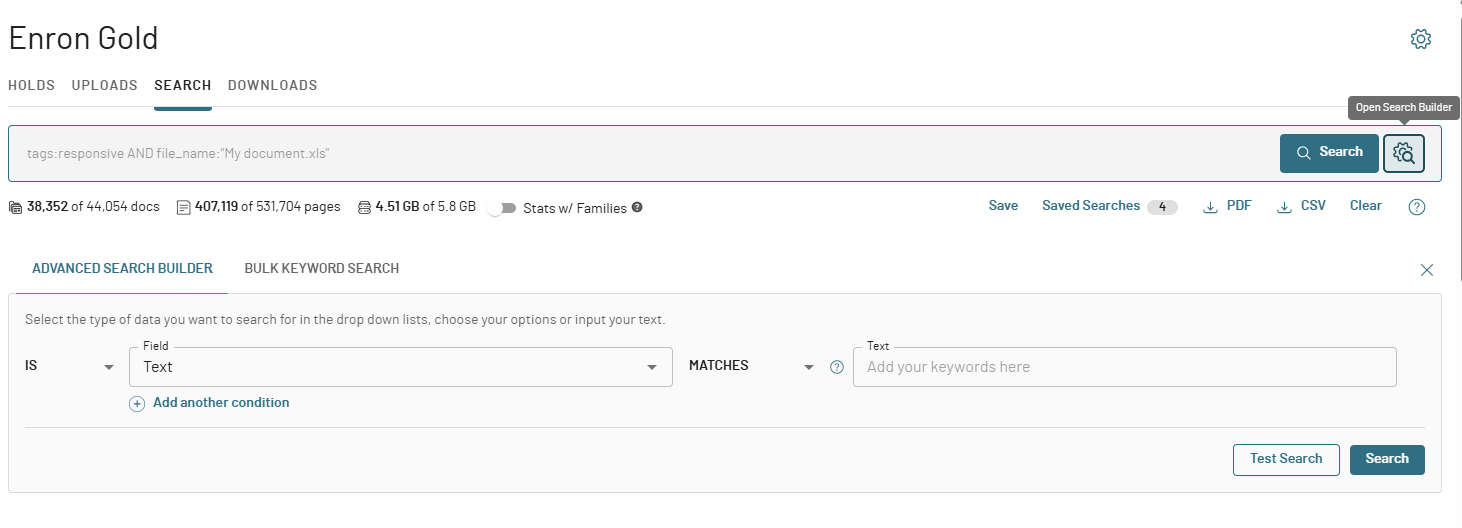Viewport: 1462px width, 528px height.
Task: Open the settings gear icon
Action: coord(1420,39)
